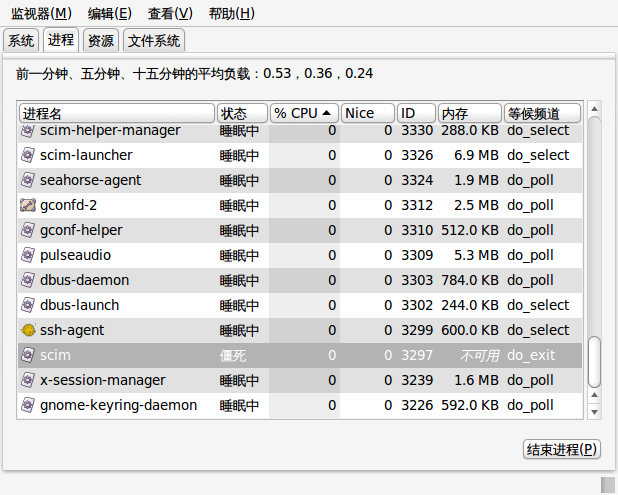Click the scim-launcher process icon
The height and width of the screenshot is (495, 618).
click(28, 155)
